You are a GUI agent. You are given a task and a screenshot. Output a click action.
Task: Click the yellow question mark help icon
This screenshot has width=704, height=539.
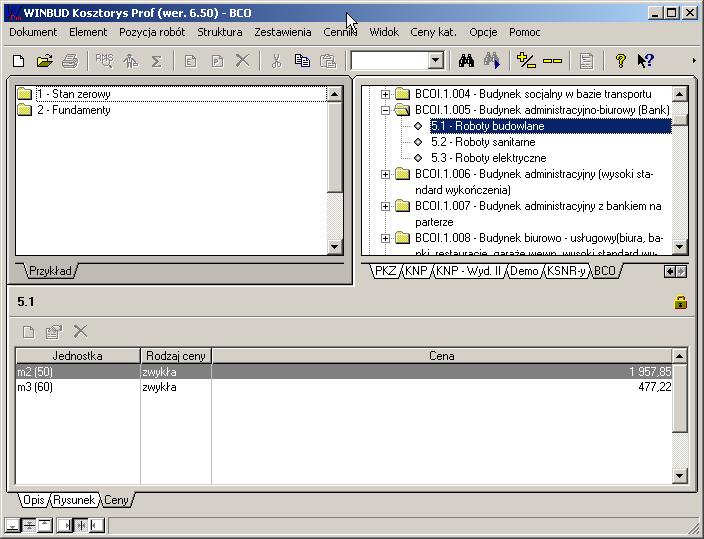[x=620, y=61]
